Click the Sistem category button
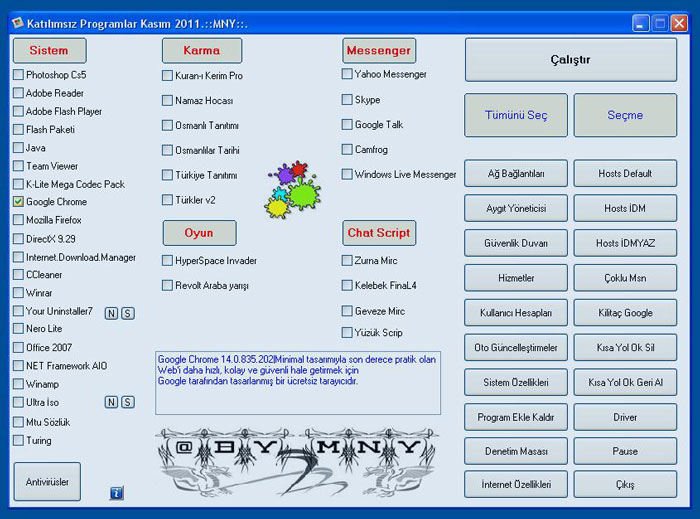Viewport: 700px width, 519px height. (50, 50)
